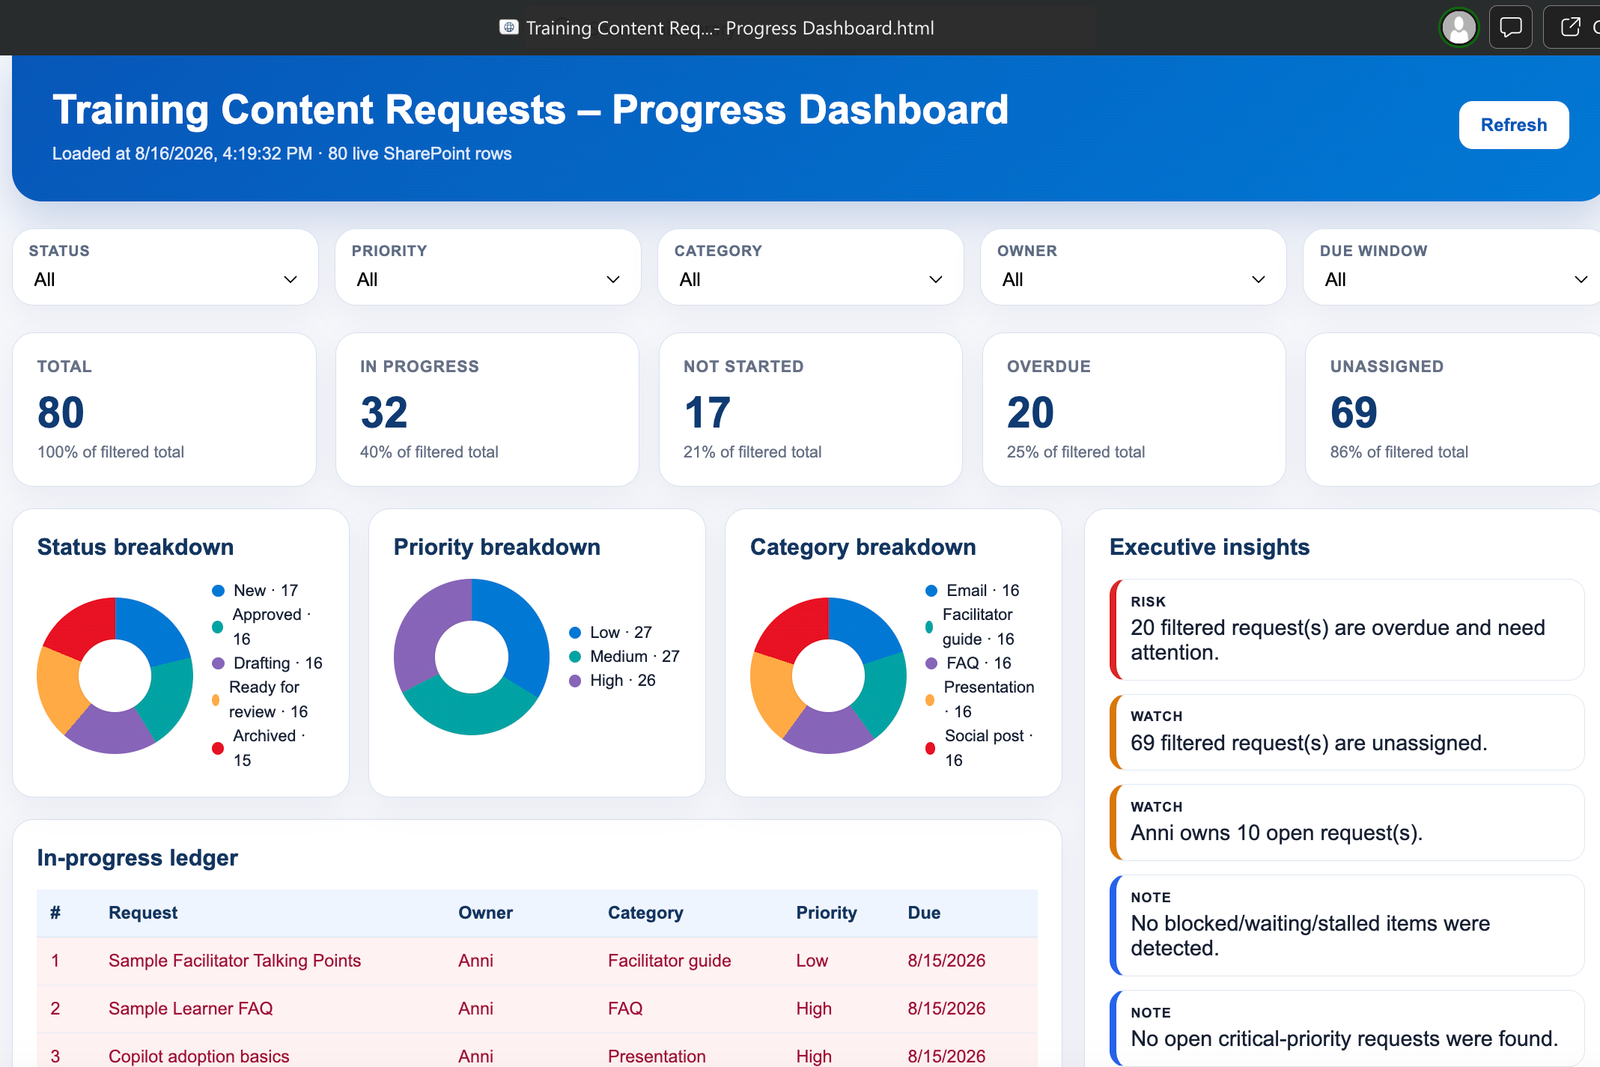This screenshot has height=1067, width=1600.
Task: Click the Due column header
Action: pyautogui.click(x=924, y=913)
